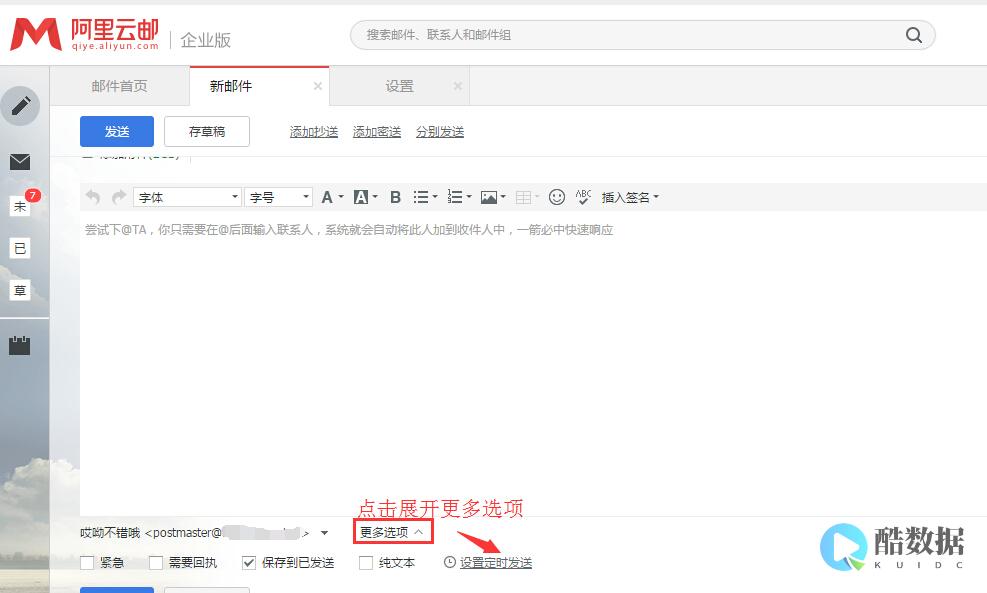
Task: Insert a numbered list
Action: tap(454, 197)
